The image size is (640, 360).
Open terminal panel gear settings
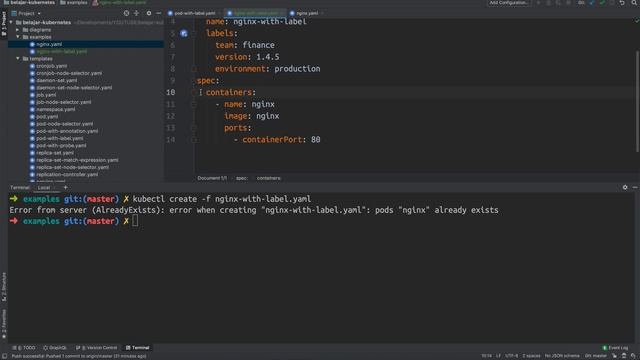pyautogui.click(x=625, y=187)
